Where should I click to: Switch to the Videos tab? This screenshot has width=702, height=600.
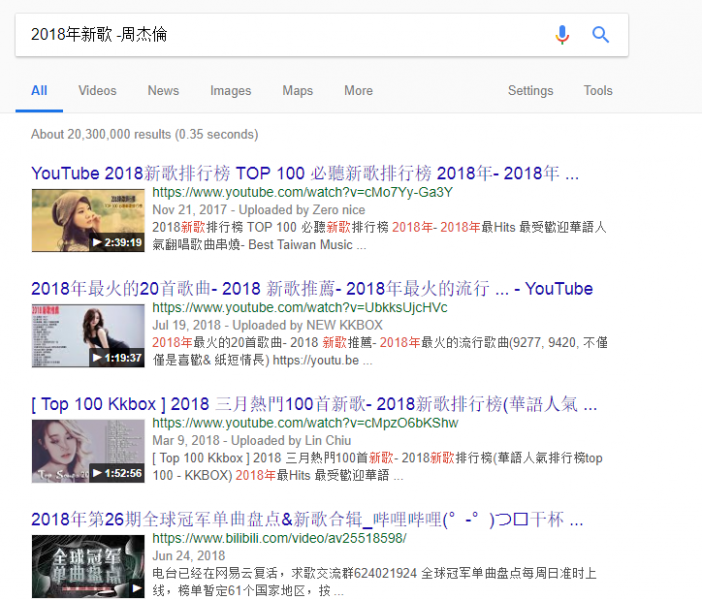tap(97, 91)
